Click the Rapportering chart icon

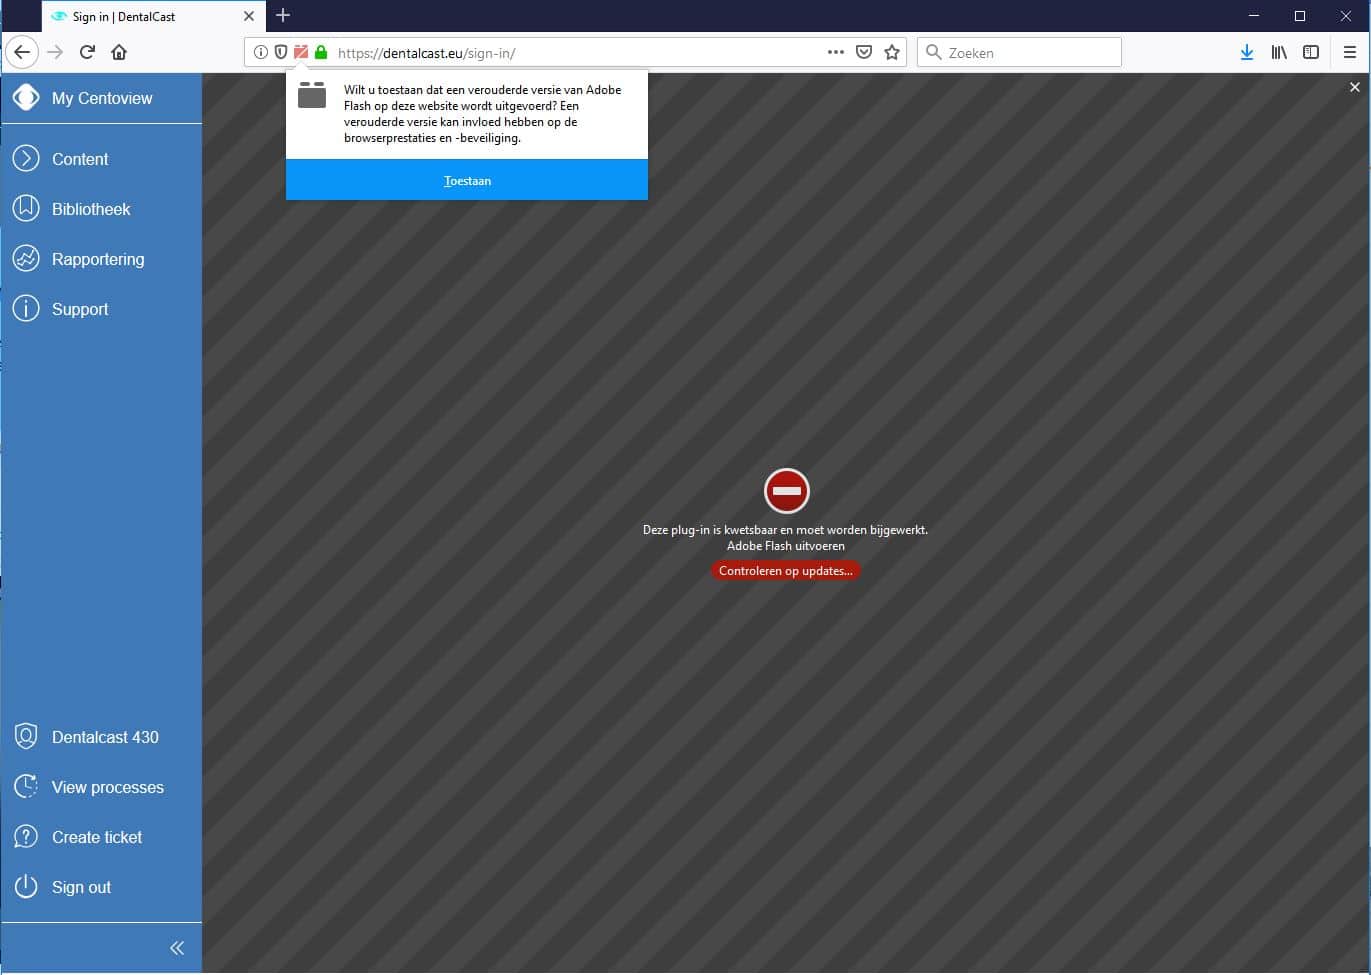coord(26,259)
